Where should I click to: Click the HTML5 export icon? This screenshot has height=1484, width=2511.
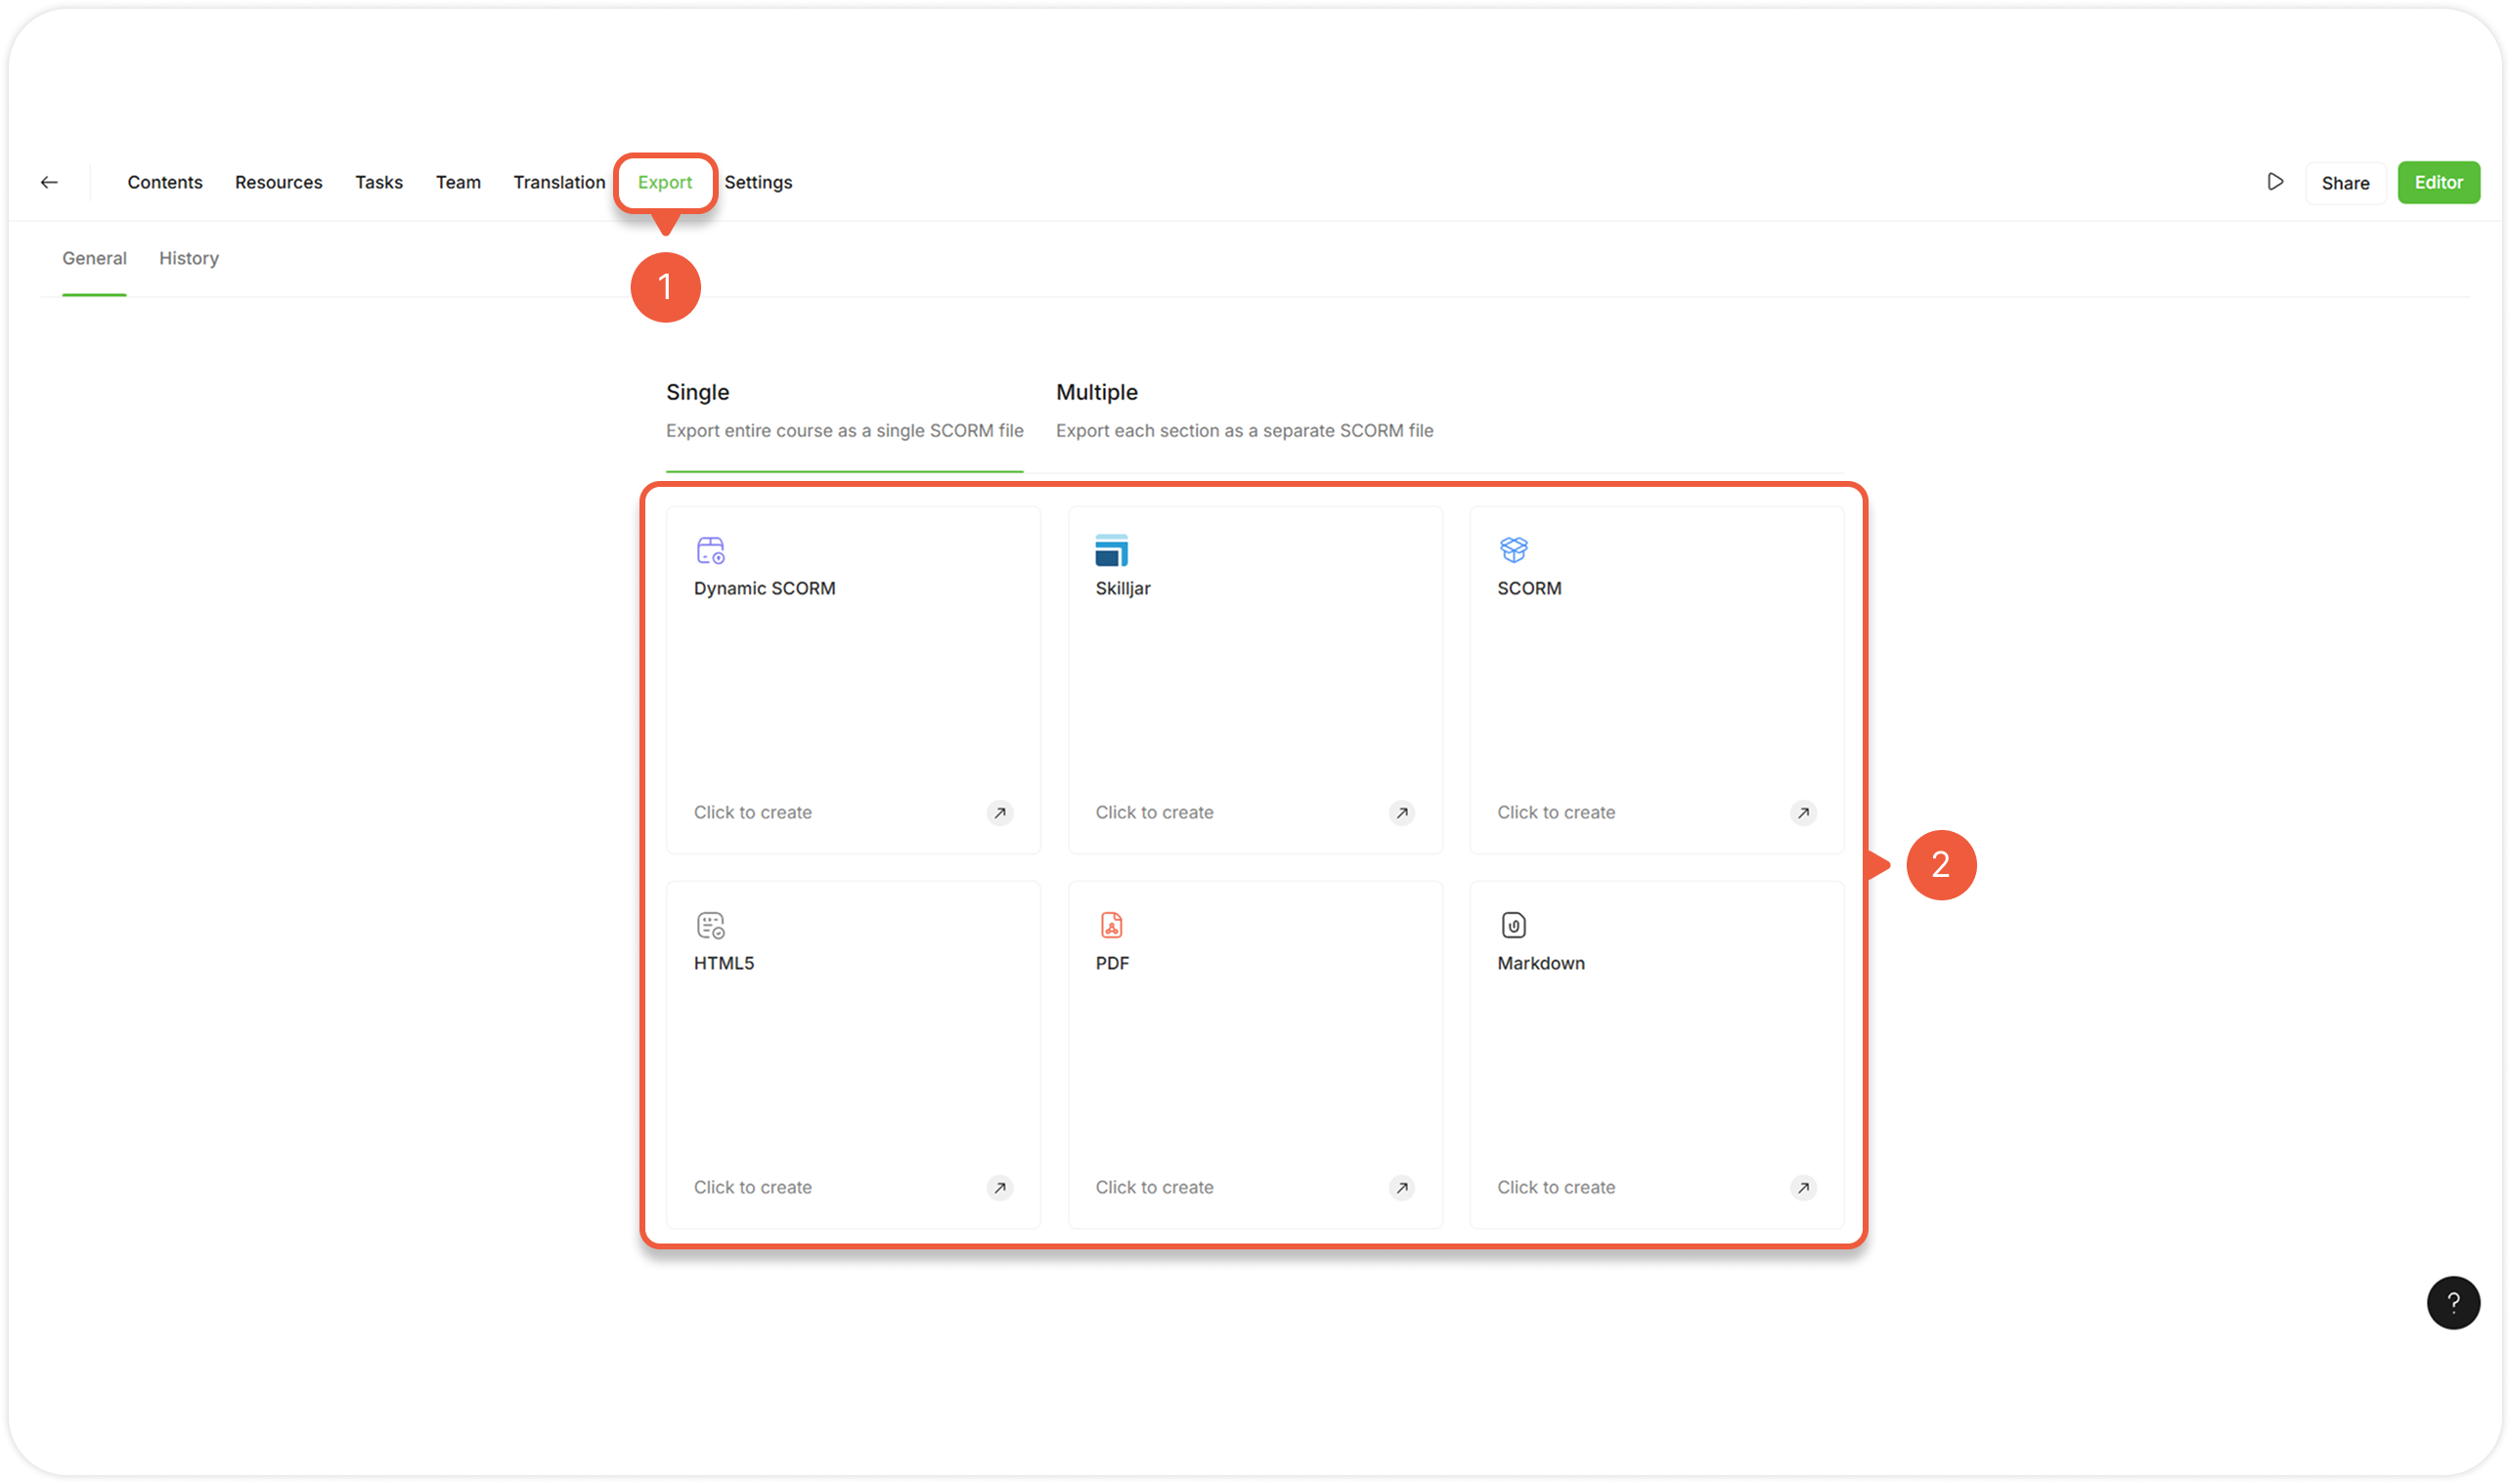[710, 925]
